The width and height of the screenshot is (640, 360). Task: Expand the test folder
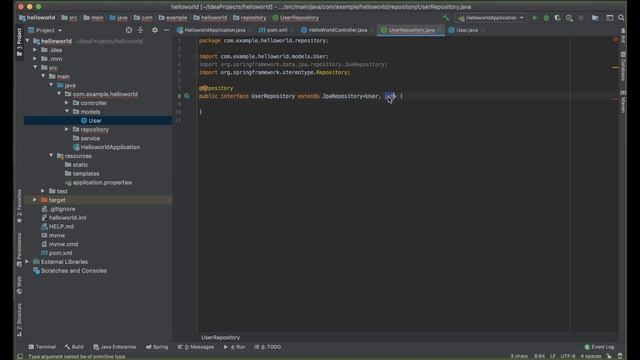pyautogui.click(x=43, y=191)
